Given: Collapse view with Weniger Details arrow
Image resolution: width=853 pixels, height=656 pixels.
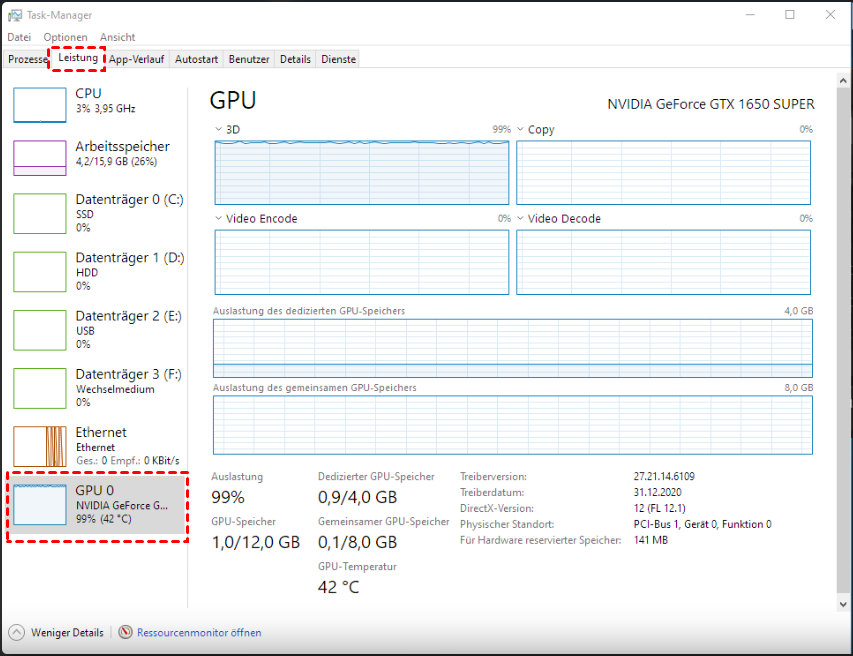Looking at the screenshot, I should 17,632.
